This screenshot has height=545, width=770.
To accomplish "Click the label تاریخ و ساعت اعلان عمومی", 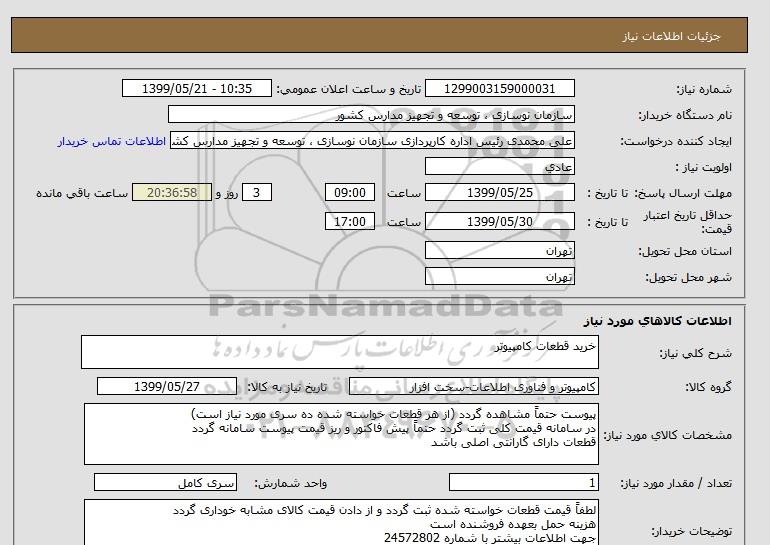I will click(349, 89).
